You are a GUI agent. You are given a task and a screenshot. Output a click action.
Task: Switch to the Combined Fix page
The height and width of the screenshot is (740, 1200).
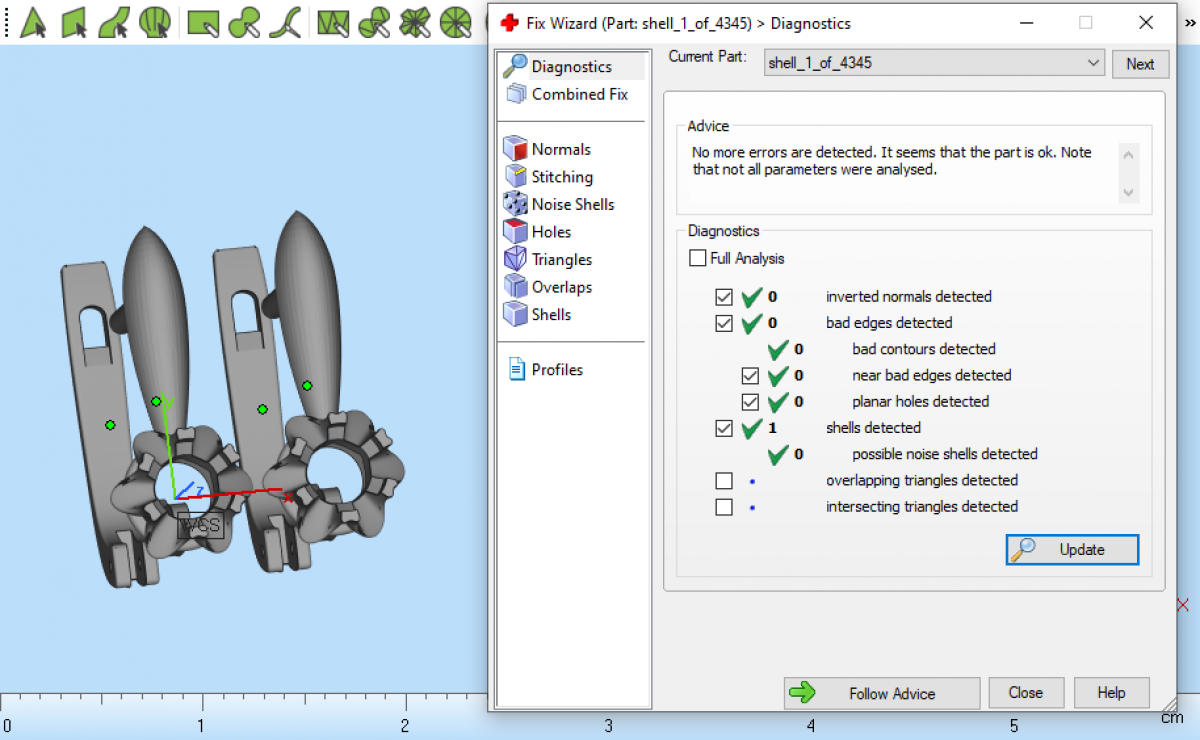click(579, 94)
